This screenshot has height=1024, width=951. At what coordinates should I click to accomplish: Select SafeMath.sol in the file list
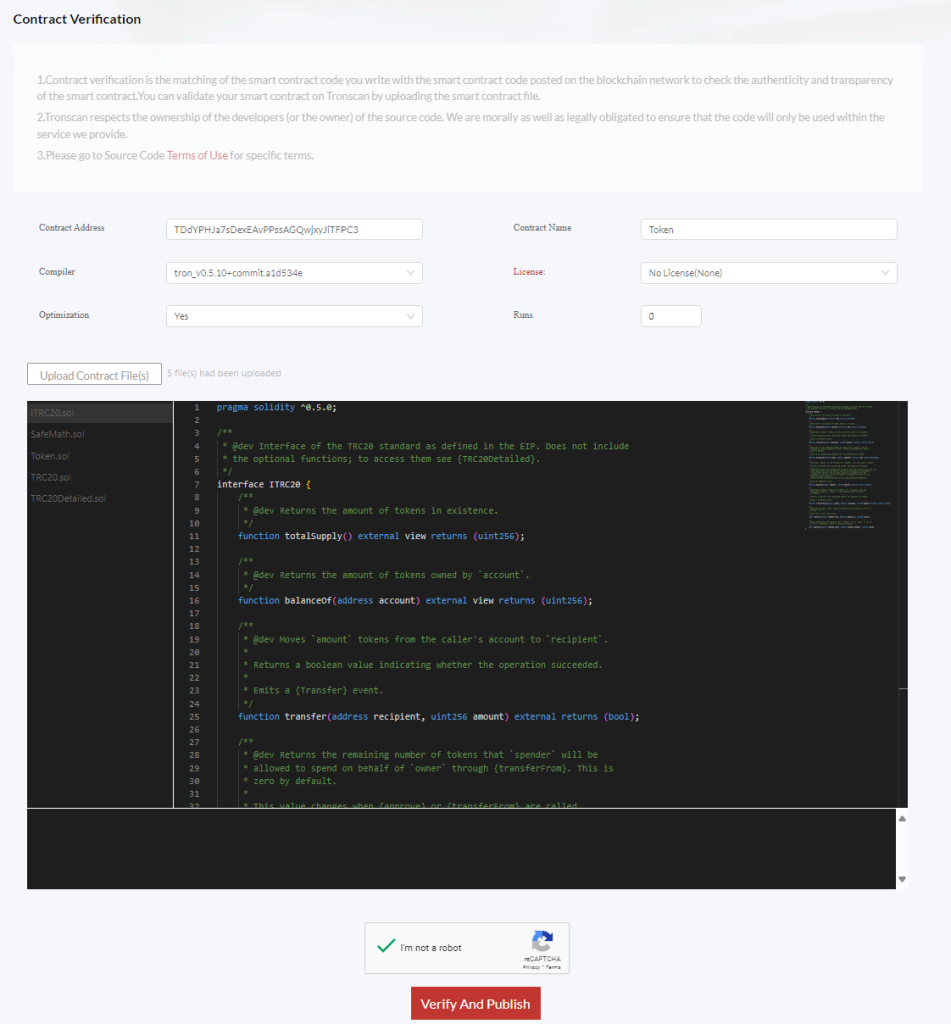pyautogui.click(x=100, y=434)
